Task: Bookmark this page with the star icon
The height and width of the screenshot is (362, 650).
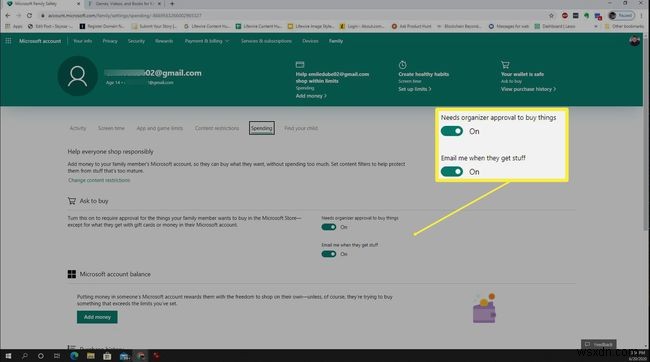Action: (x=551, y=16)
